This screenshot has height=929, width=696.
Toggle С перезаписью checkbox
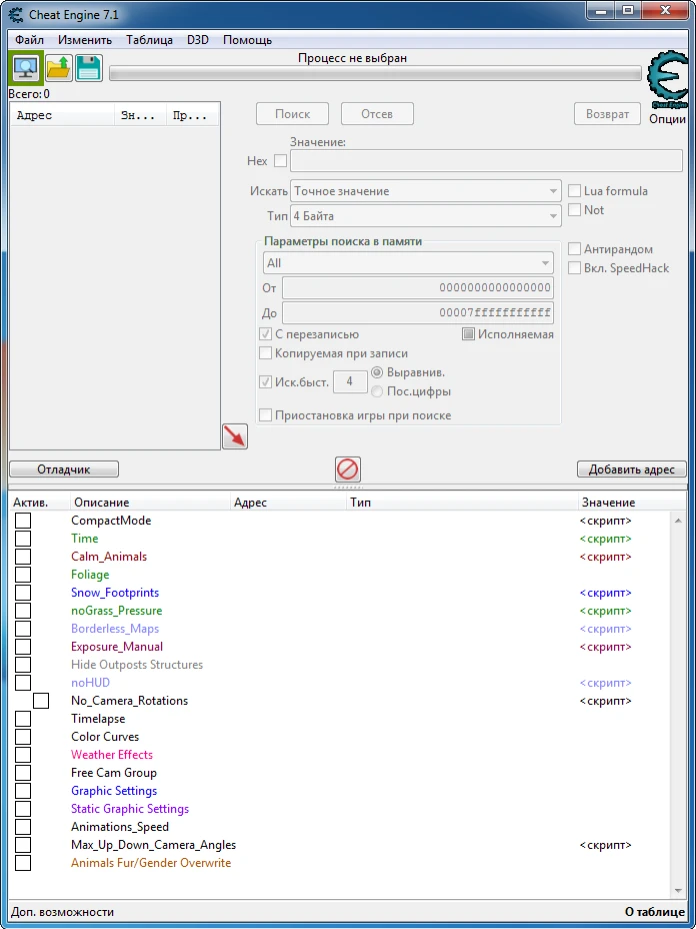click(265, 334)
